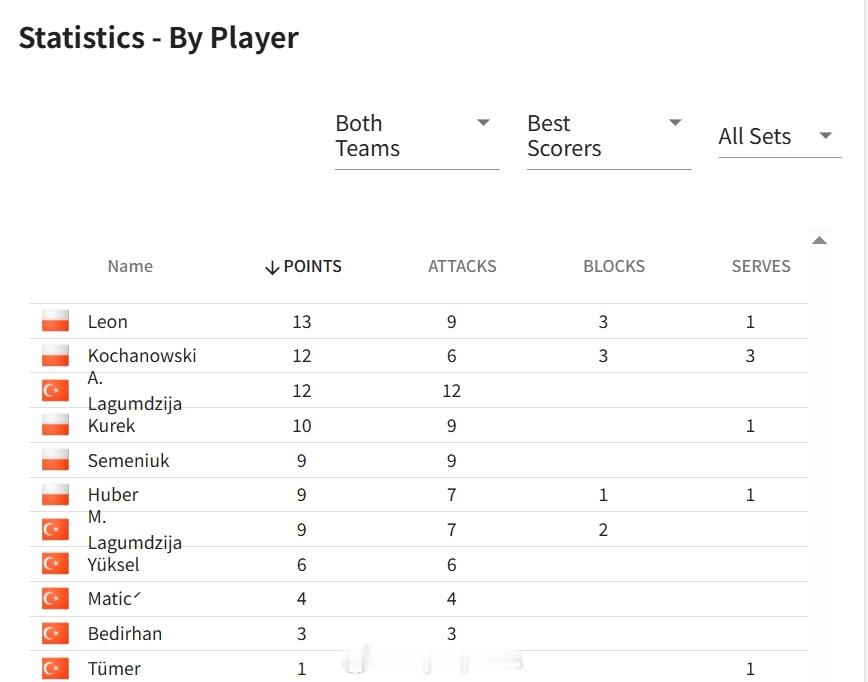Click Poland flag icon beside Kochanowski

(x=55, y=355)
